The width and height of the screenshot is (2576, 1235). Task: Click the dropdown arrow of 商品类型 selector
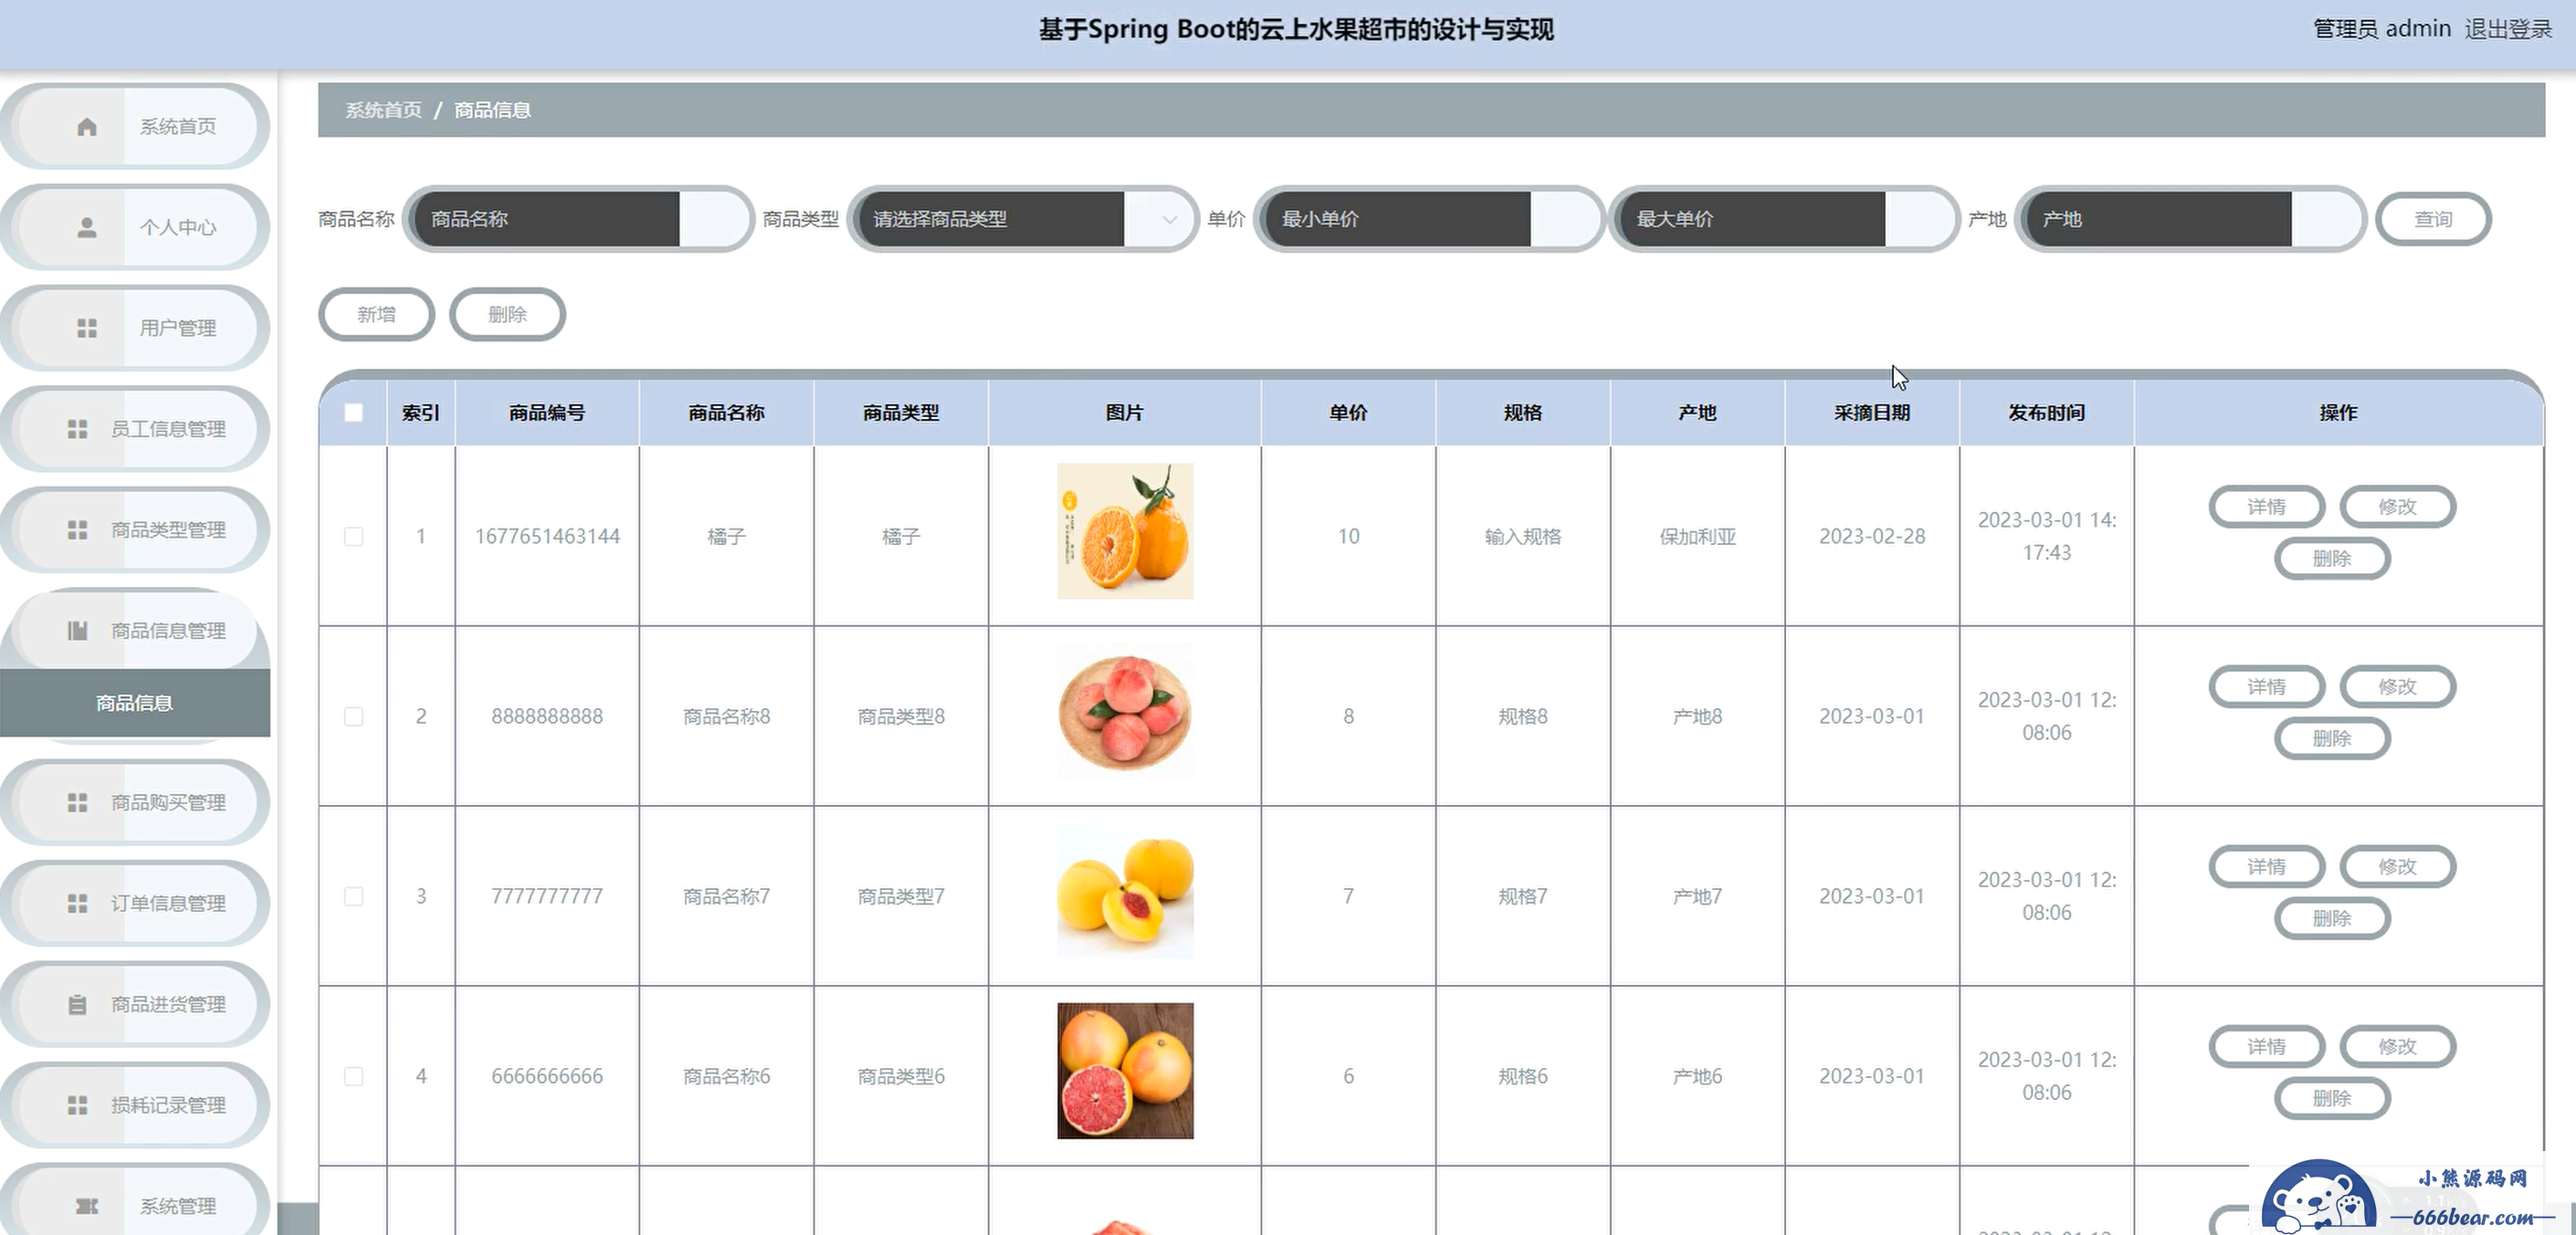(x=1169, y=220)
